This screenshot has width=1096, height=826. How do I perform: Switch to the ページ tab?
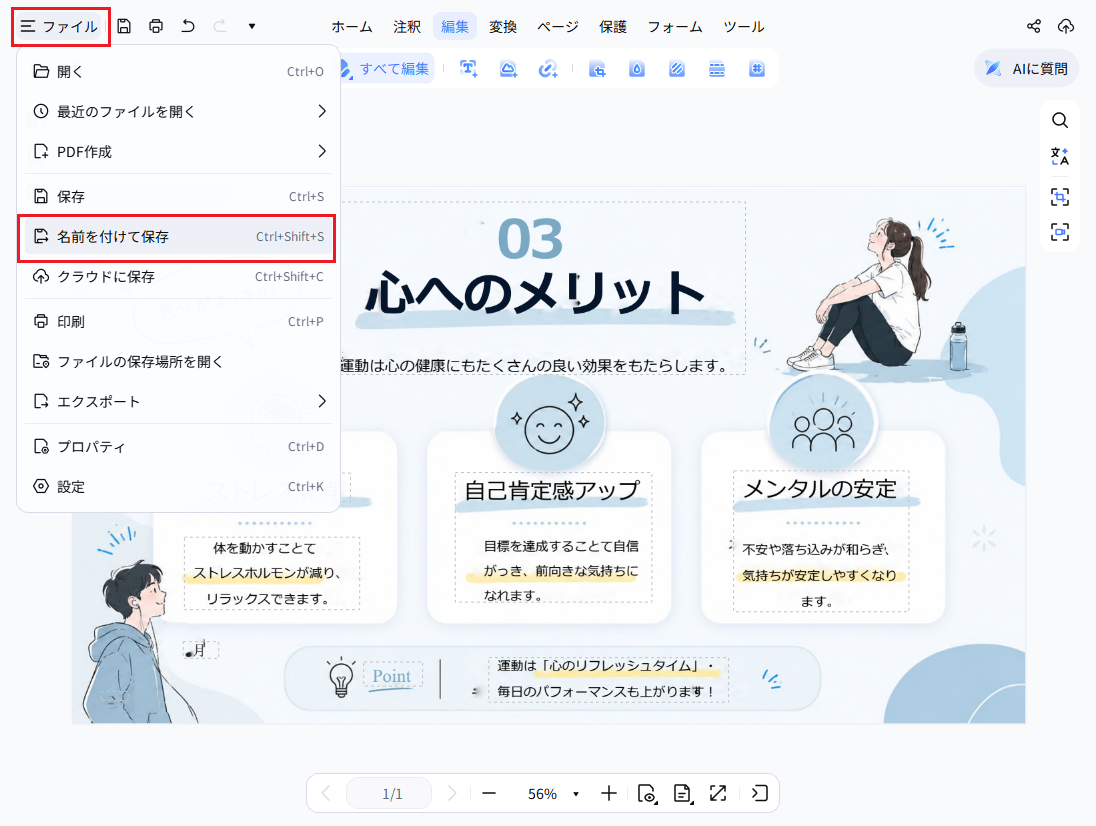click(558, 27)
